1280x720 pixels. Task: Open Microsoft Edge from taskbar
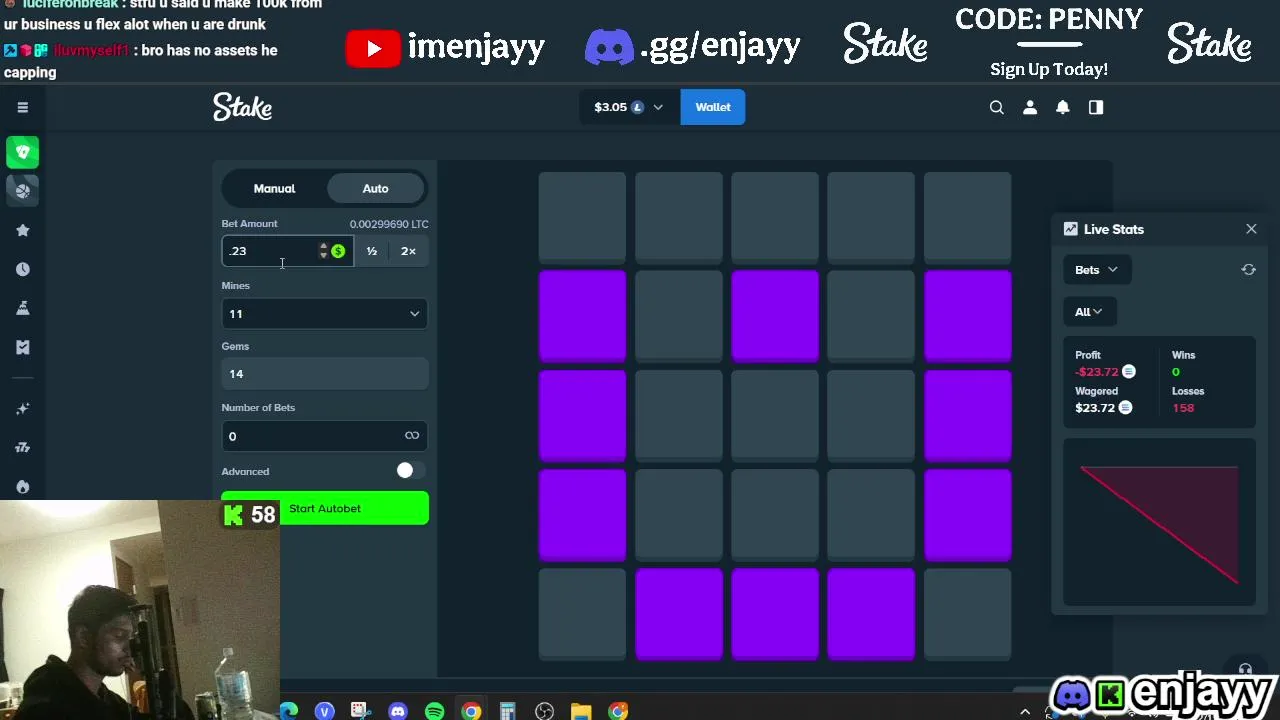click(288, 711)
